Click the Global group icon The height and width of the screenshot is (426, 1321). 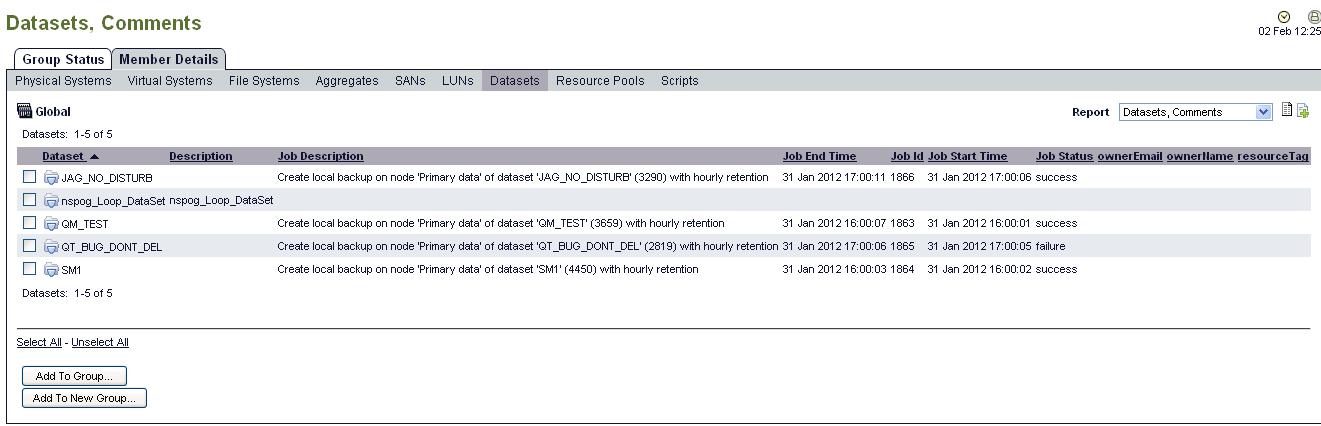click(x=25, y=111)
